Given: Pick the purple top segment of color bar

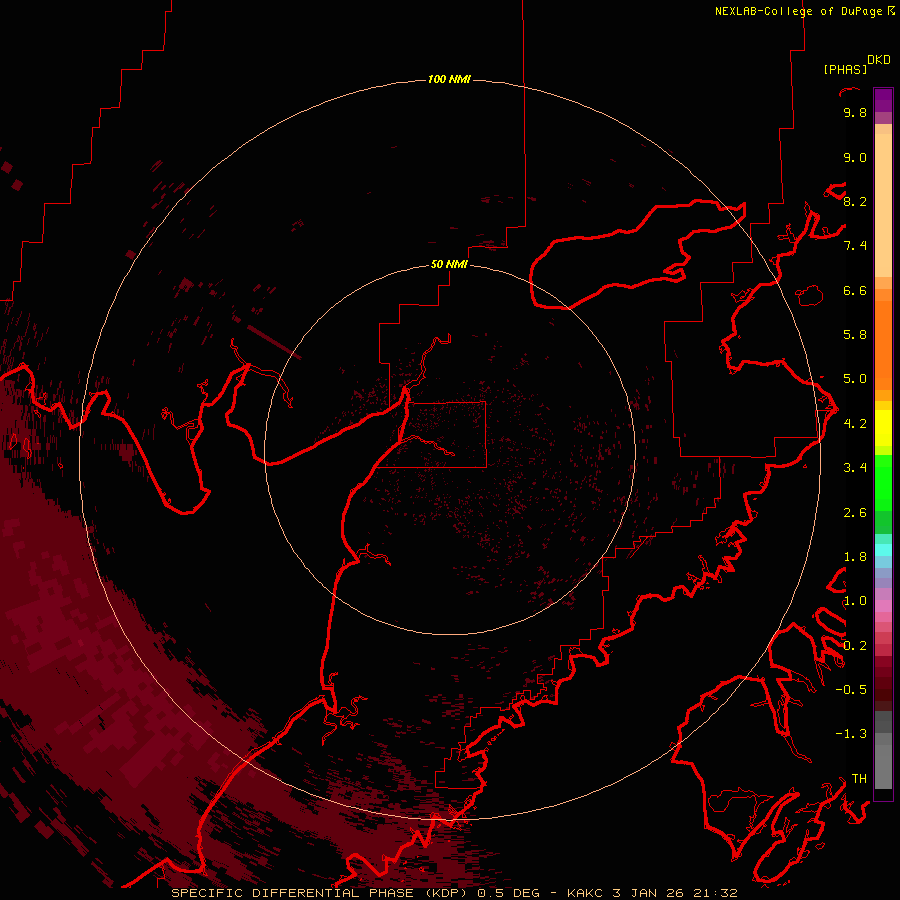Looking at the screenshot, I should [x=883, y=100].
